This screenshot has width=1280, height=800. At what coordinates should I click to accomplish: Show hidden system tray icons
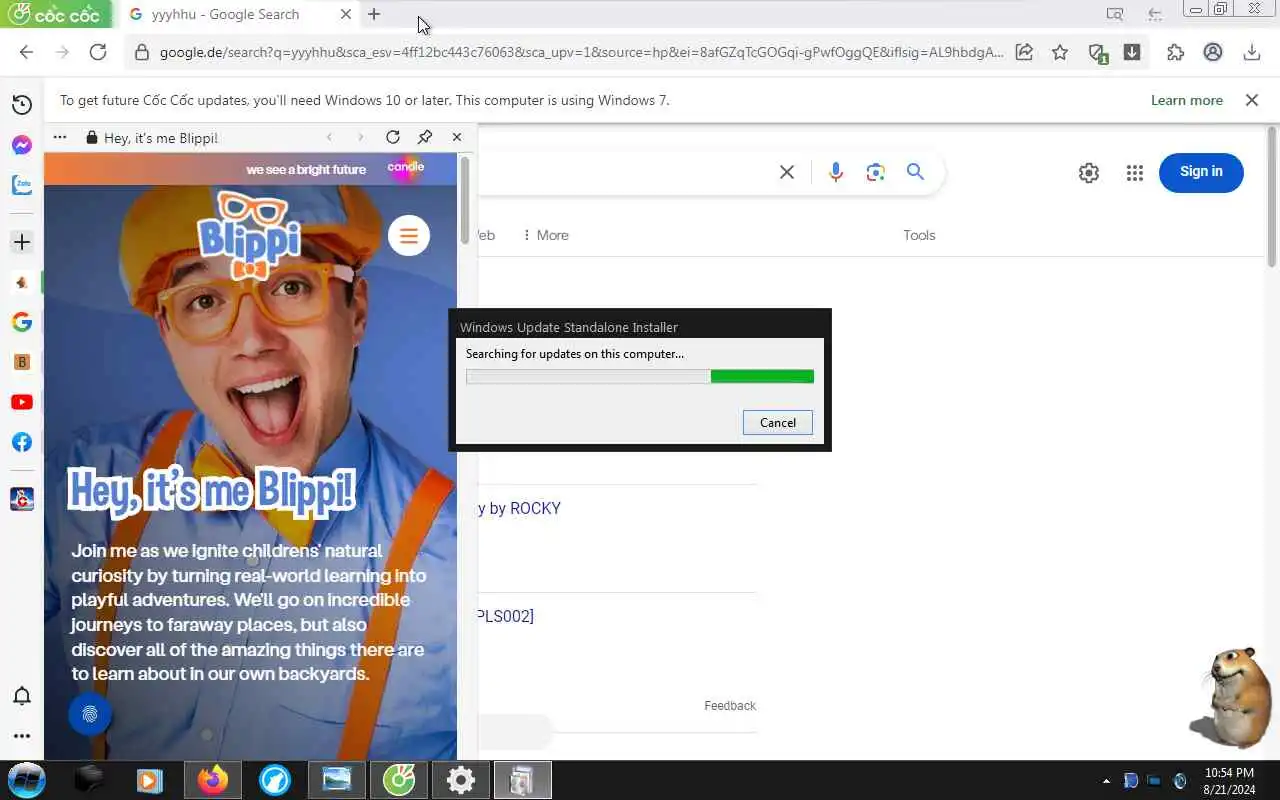click(1106, 781)
